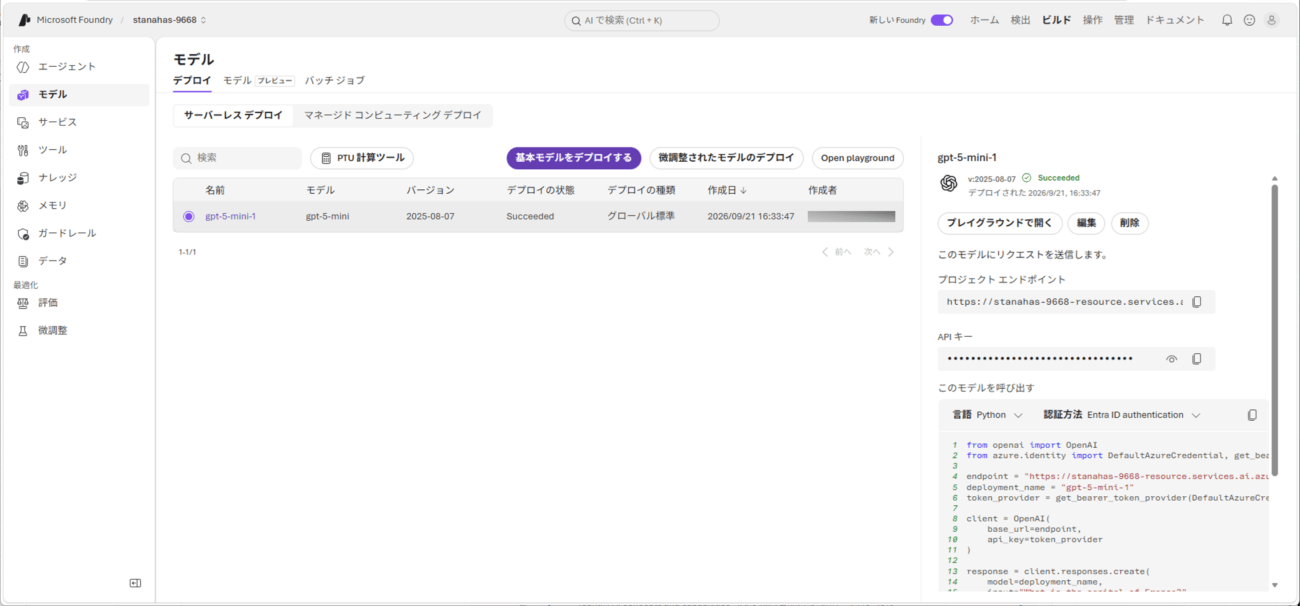Open the stanahas-9668 project switcher

(x=169, y=20)
